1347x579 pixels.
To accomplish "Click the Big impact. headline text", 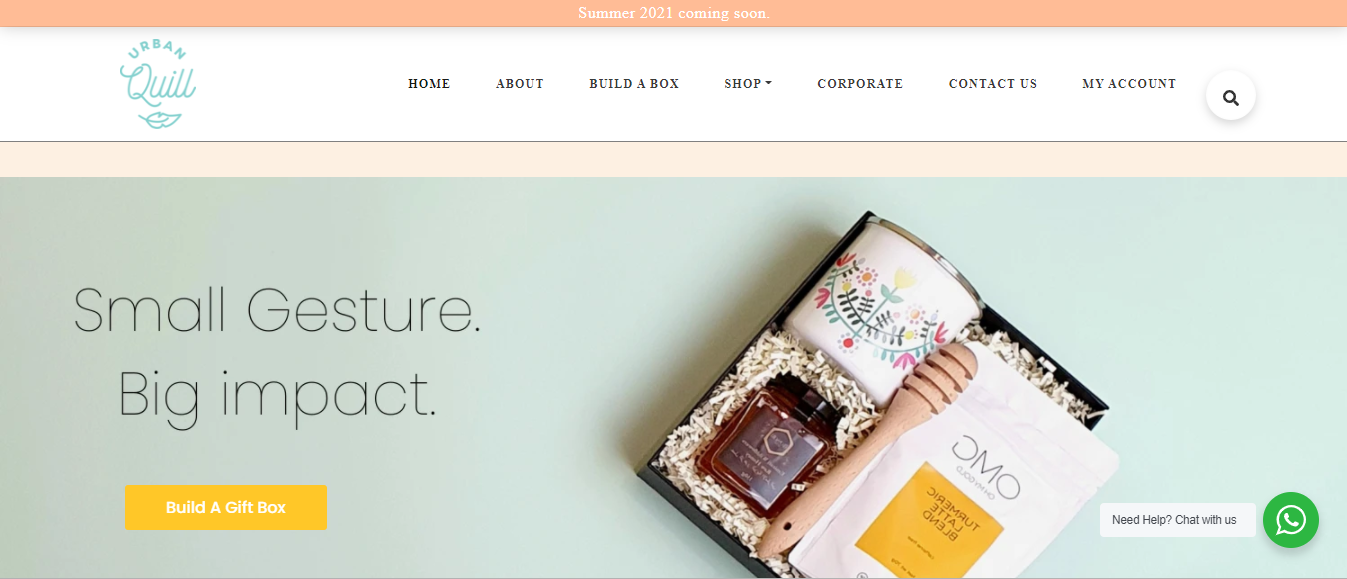I will [x=278, y=395].
